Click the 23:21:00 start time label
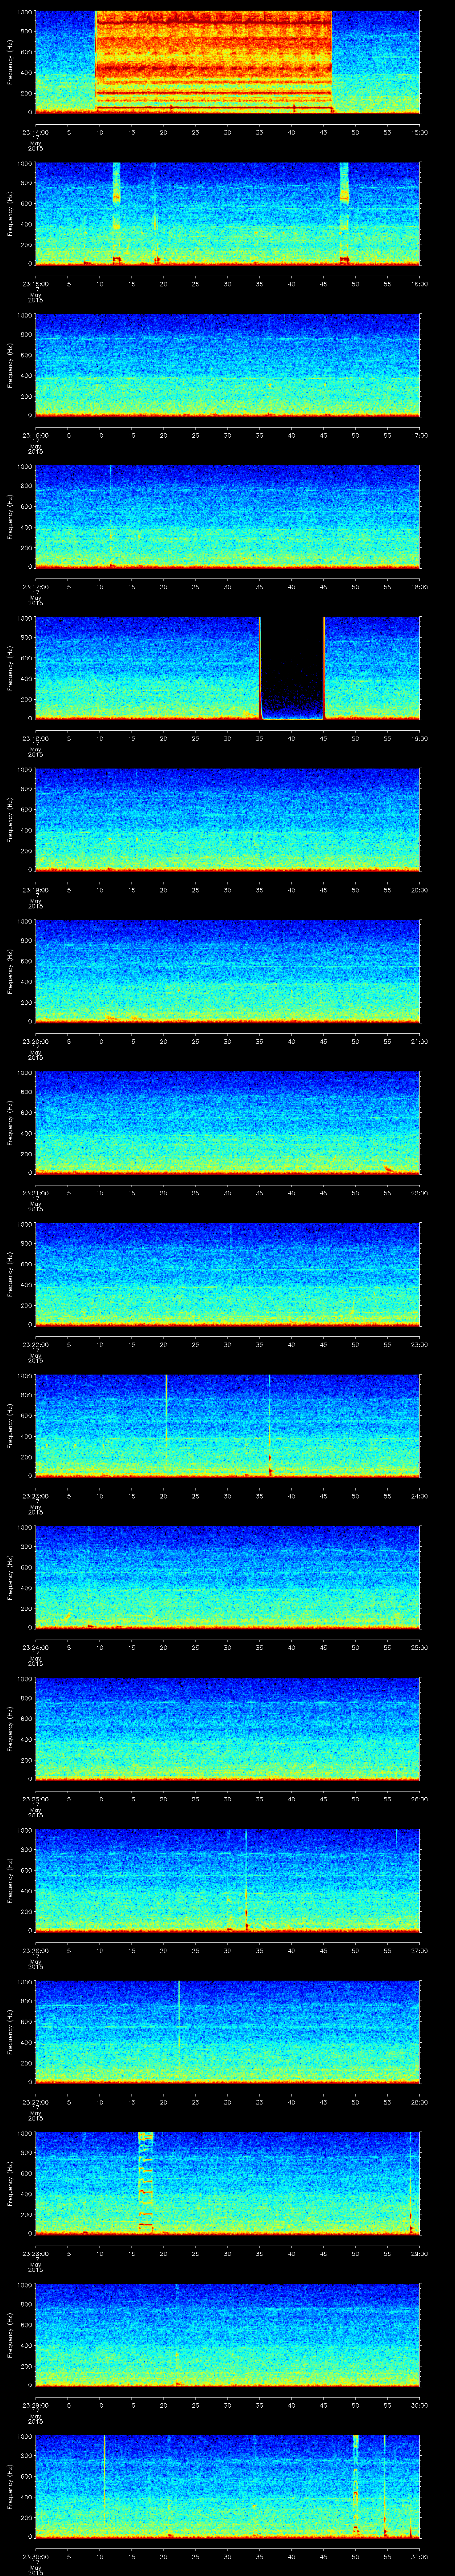The height and width of the screenshot is (2576, 455). (35, 1192)
